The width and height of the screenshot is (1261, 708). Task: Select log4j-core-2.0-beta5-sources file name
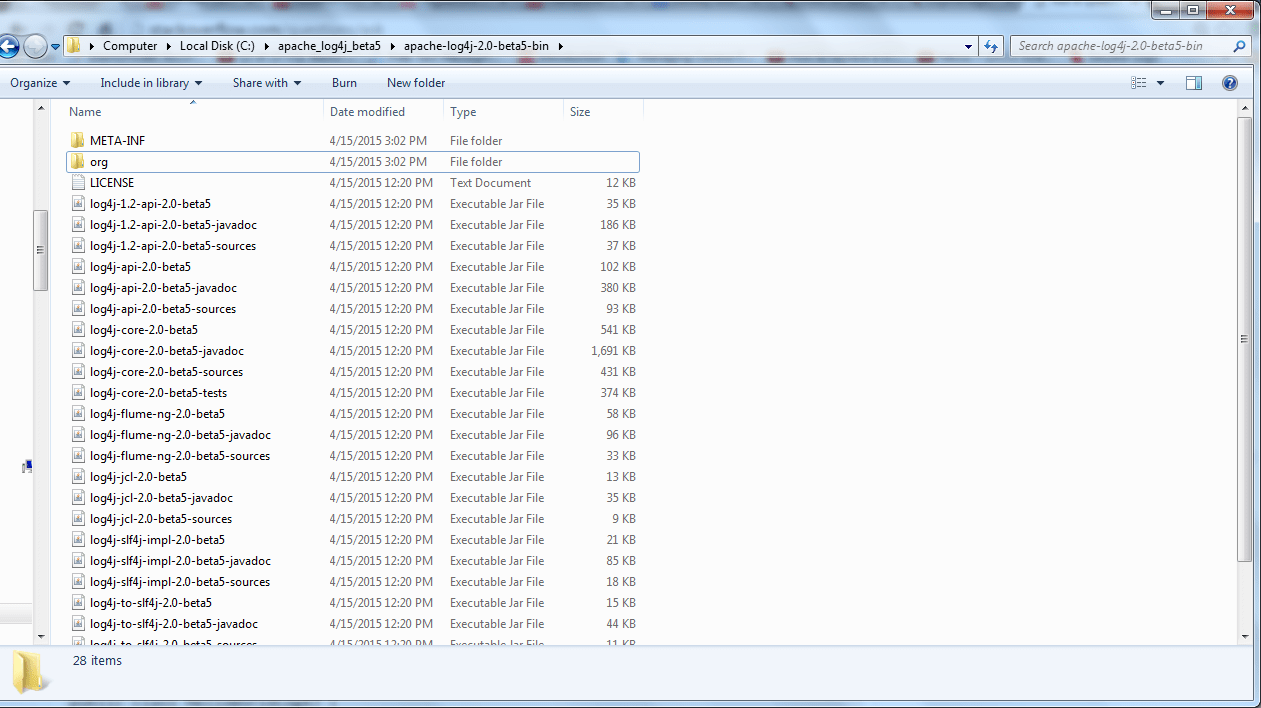point(166,372)
